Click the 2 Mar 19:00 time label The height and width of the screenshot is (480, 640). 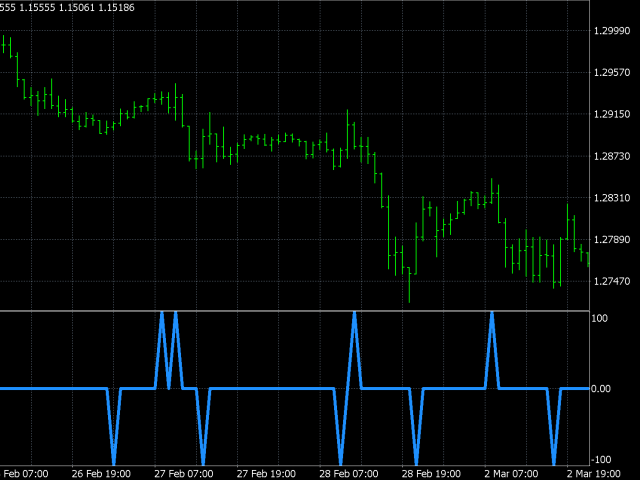[593, 474]
